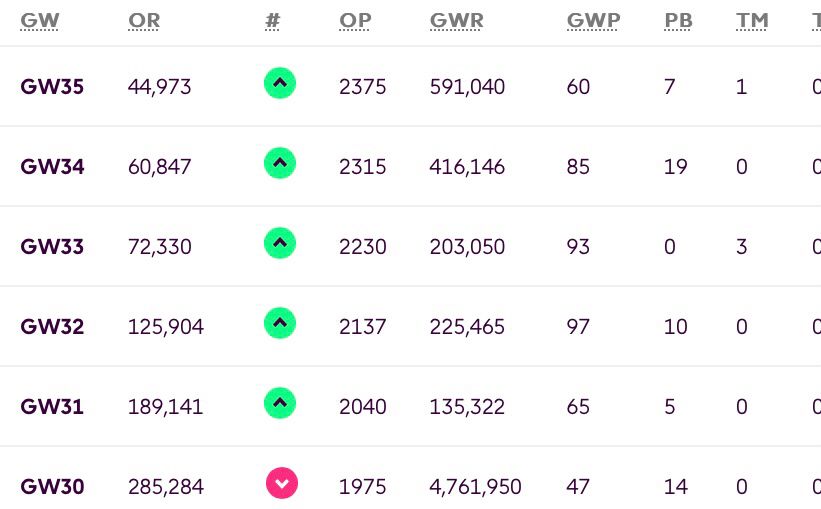This screenshot has height=509, width=821.
Task: Click the TM column header
Action: pyautogui.click(x=751, y=21)
